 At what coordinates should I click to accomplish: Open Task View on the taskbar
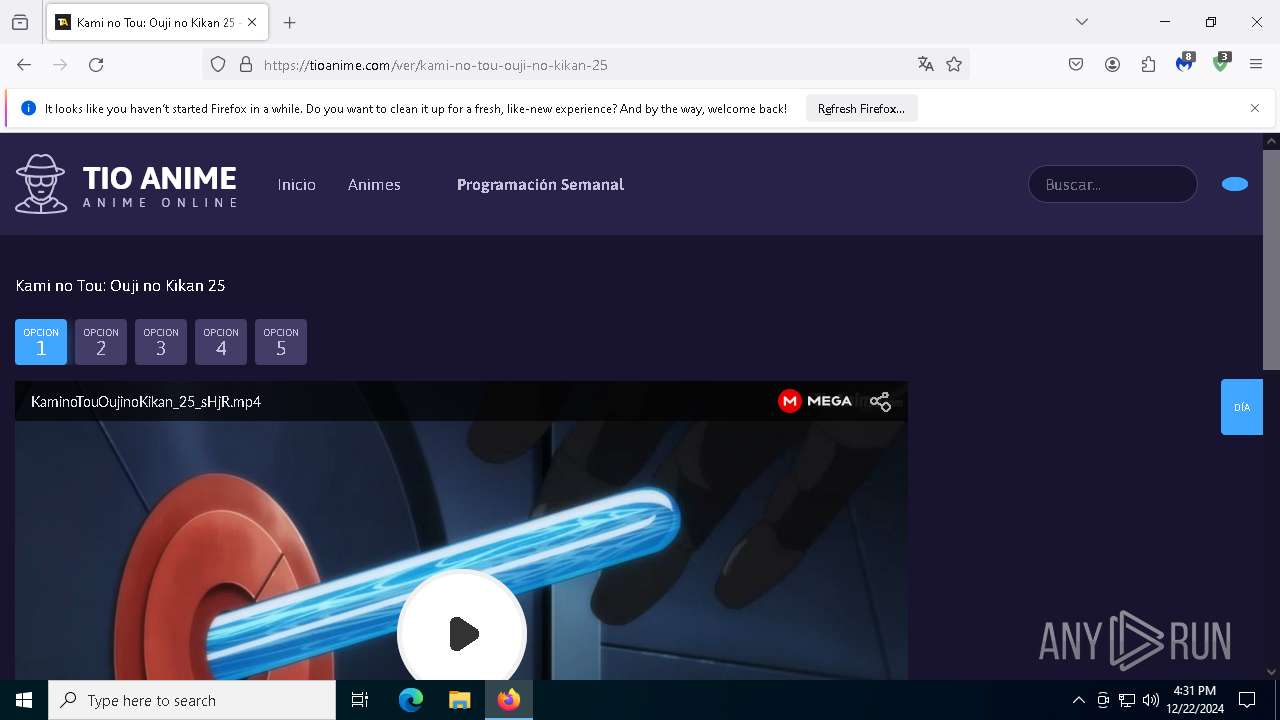[360, 700]
